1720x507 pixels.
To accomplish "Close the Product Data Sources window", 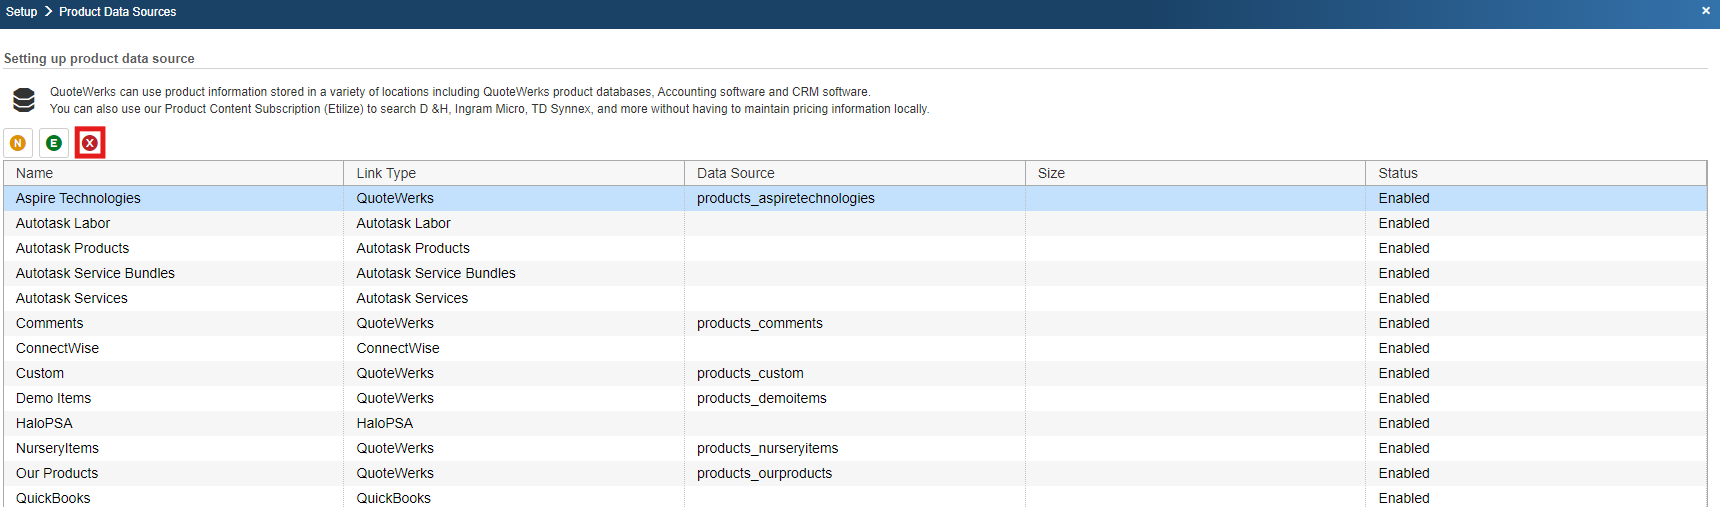I will 1705,11.
